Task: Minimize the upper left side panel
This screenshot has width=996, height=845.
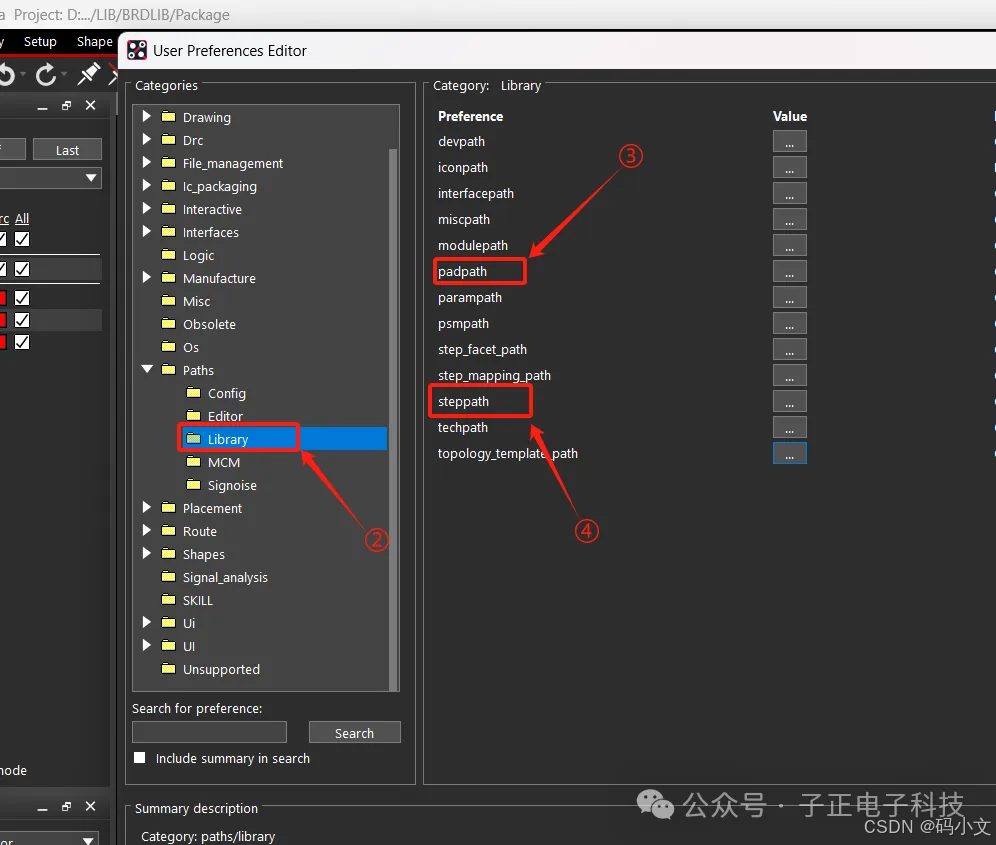Action: 43,109
